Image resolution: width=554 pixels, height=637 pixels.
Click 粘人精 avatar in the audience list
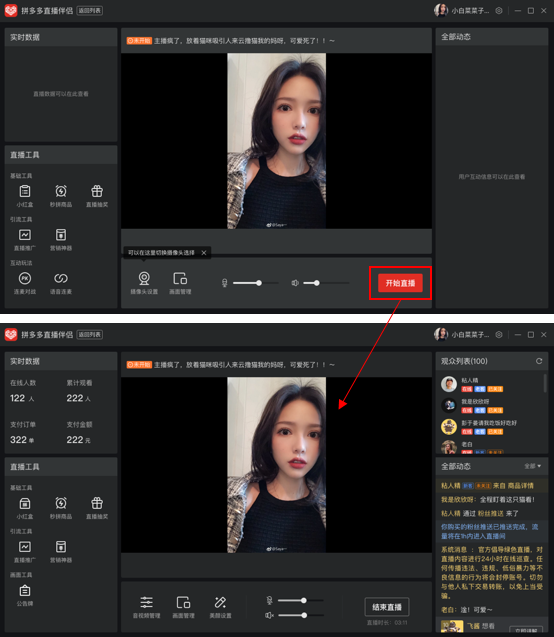(449, 384)
